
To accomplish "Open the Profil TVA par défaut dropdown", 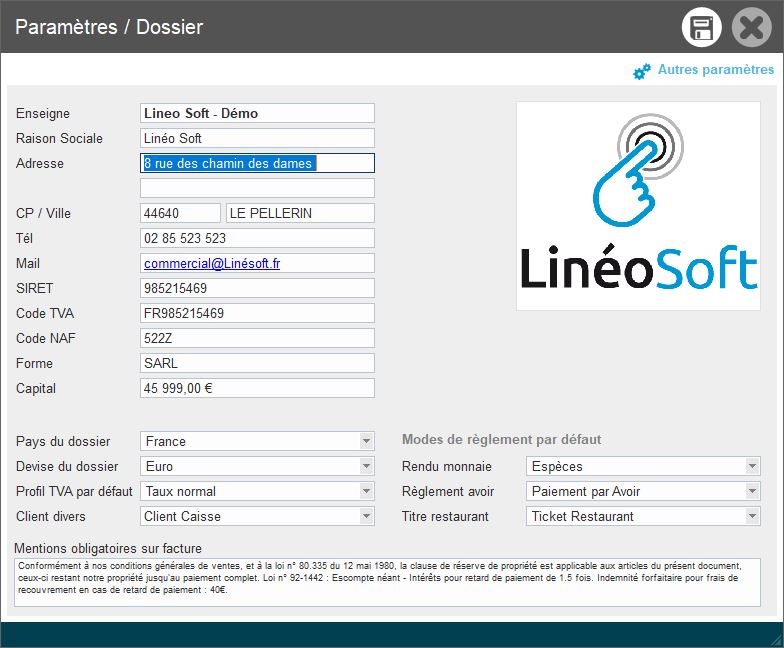I will point(257,491).
